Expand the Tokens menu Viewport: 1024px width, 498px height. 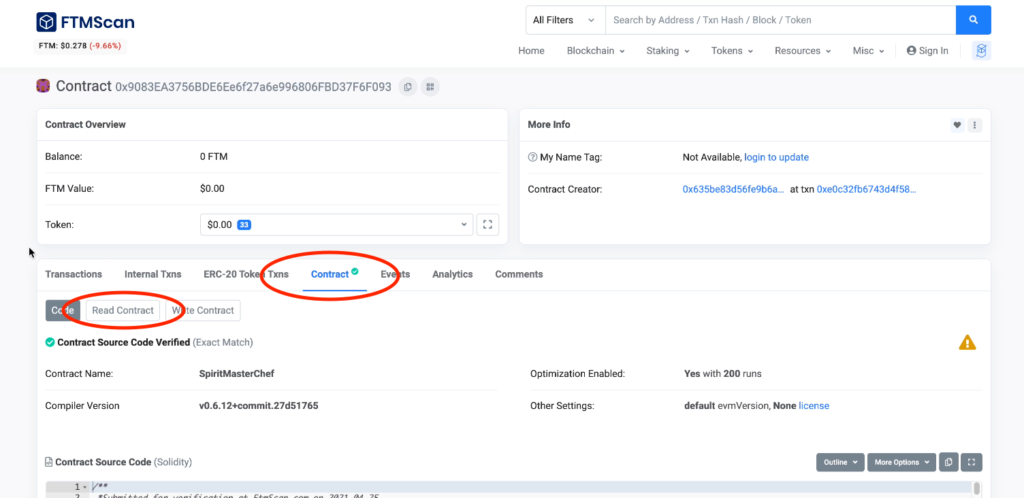tap(732, 51)
